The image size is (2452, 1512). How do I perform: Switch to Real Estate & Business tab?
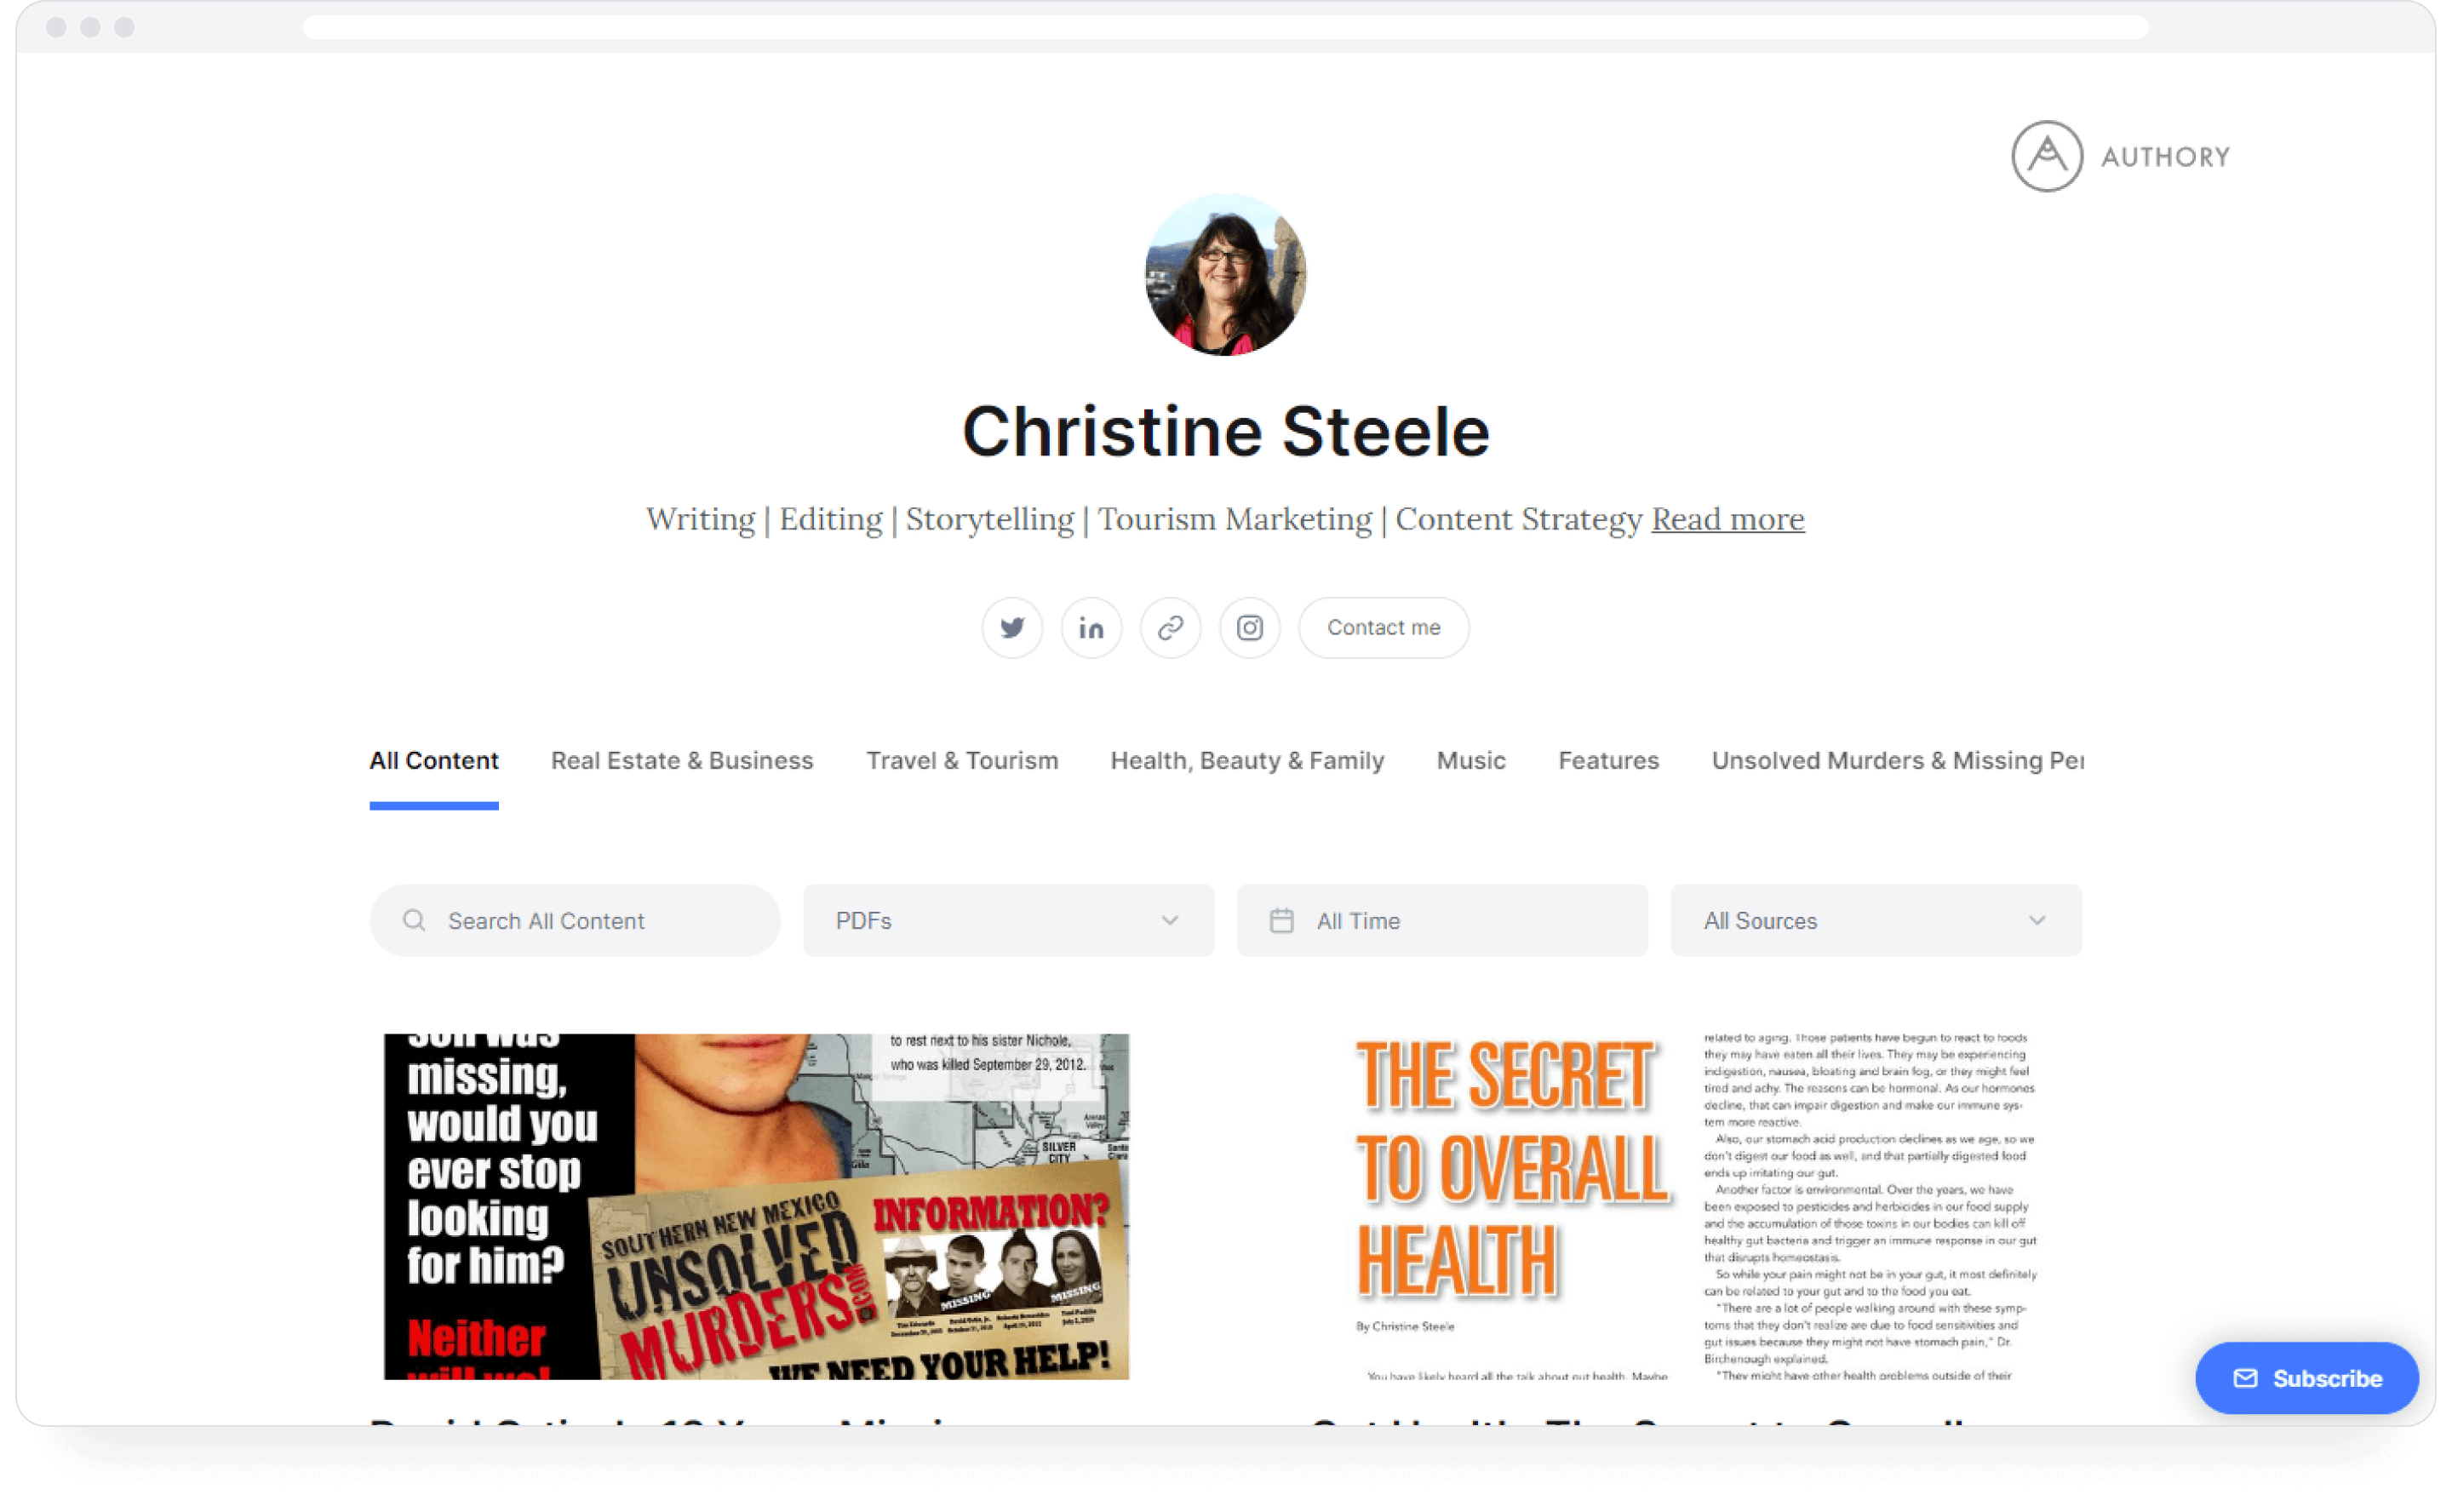(x=682, y=761)
